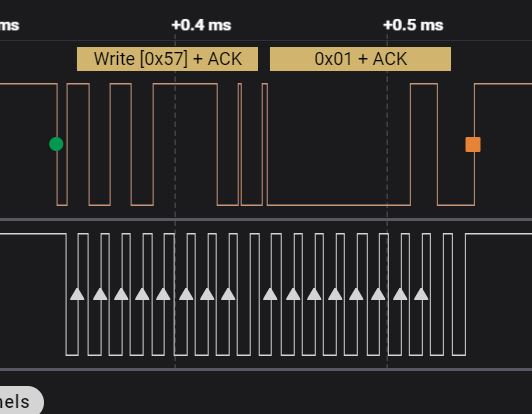Click the green I2C start condition dot

pyautogui.click(x=56, y=144)
